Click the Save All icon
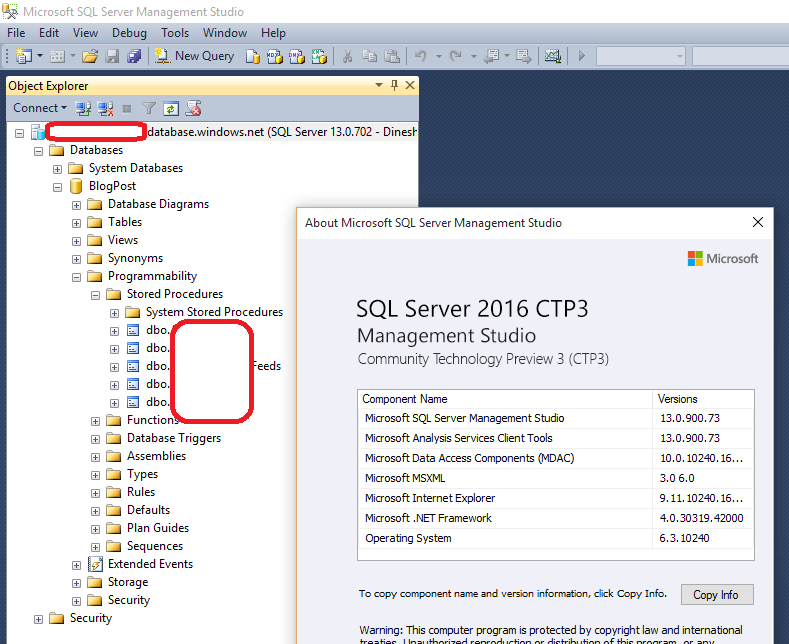 134,56
